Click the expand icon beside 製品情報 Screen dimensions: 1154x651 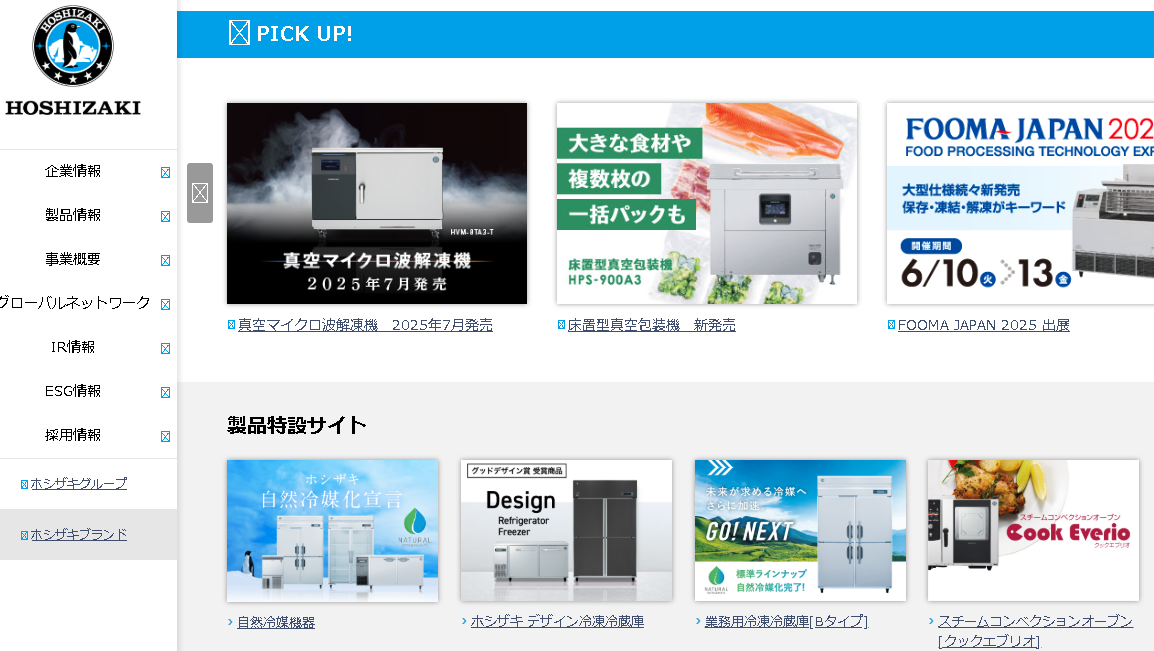coord(166,216)
